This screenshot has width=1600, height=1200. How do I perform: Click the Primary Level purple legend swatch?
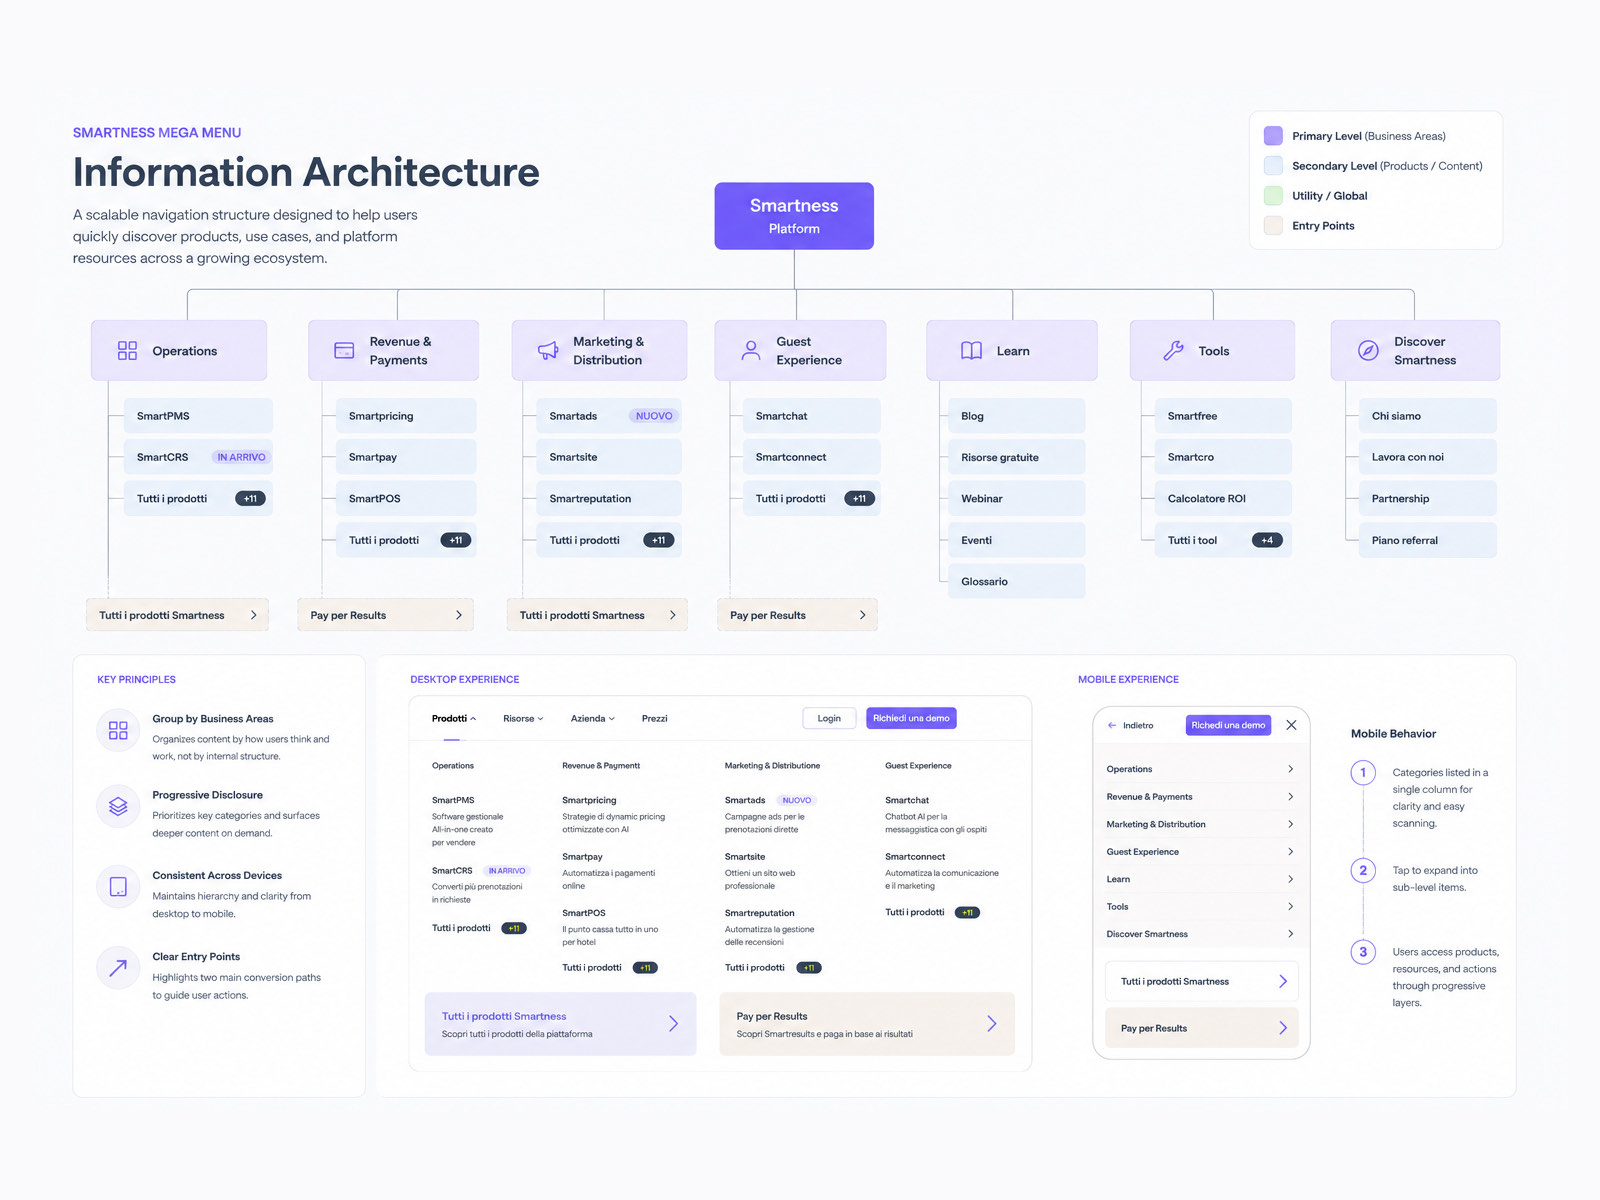(x=1273, y=136)
